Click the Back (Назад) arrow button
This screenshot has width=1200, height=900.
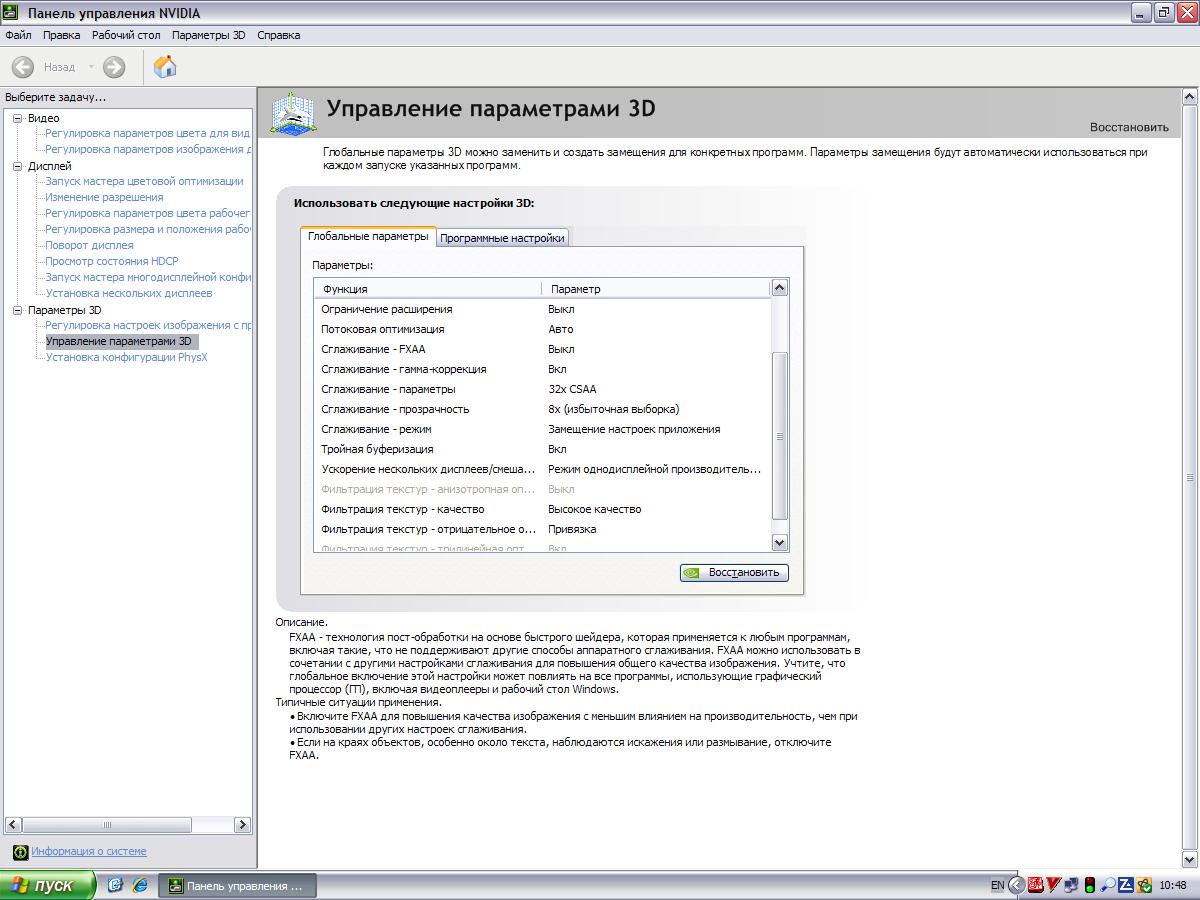point(23,67)
